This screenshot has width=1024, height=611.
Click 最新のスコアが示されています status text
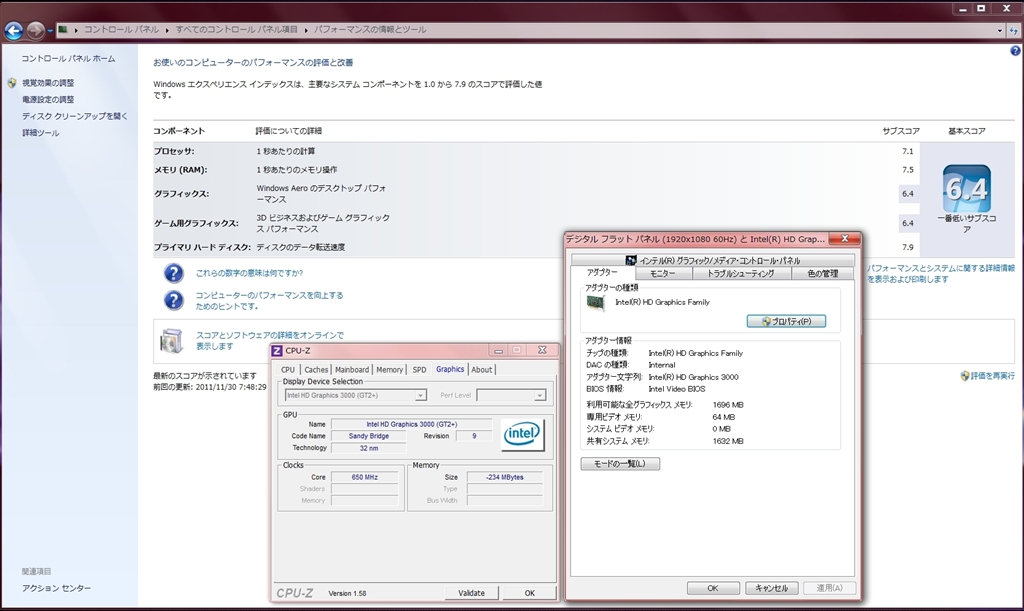point(205,376)
